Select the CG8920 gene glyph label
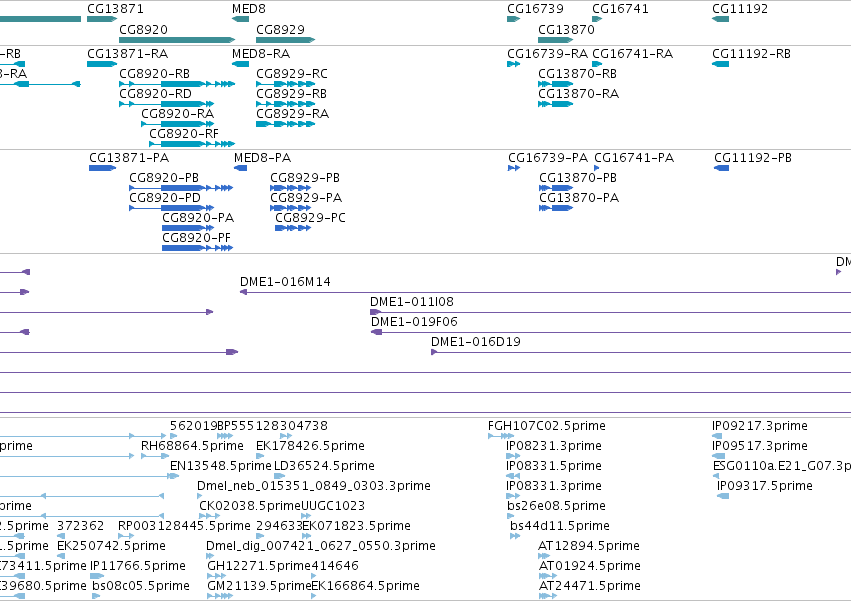This screenshot has width=851, height=601. pyautogui.click(x=143, y=29)
